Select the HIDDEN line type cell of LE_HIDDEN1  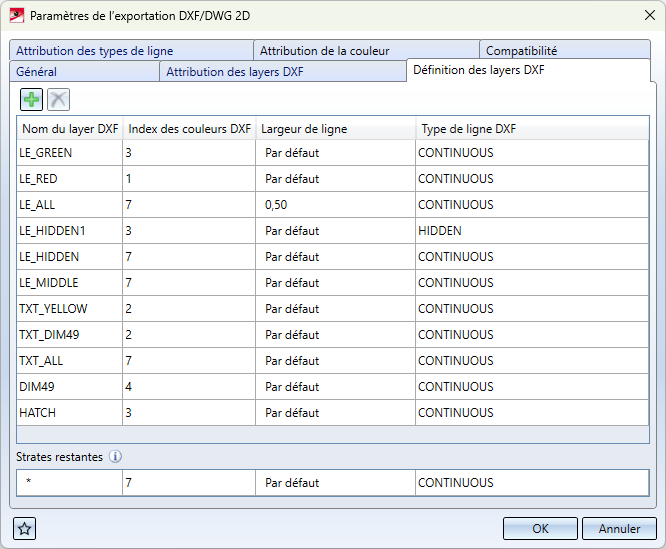click(x=532, y=231)
